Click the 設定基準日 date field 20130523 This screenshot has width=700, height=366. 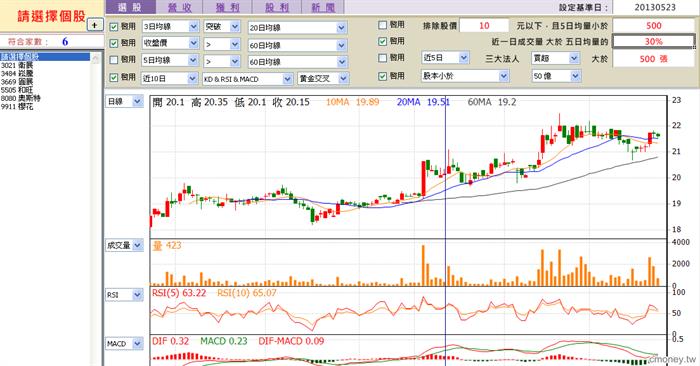pyautogui.click(x=655, y=7)
